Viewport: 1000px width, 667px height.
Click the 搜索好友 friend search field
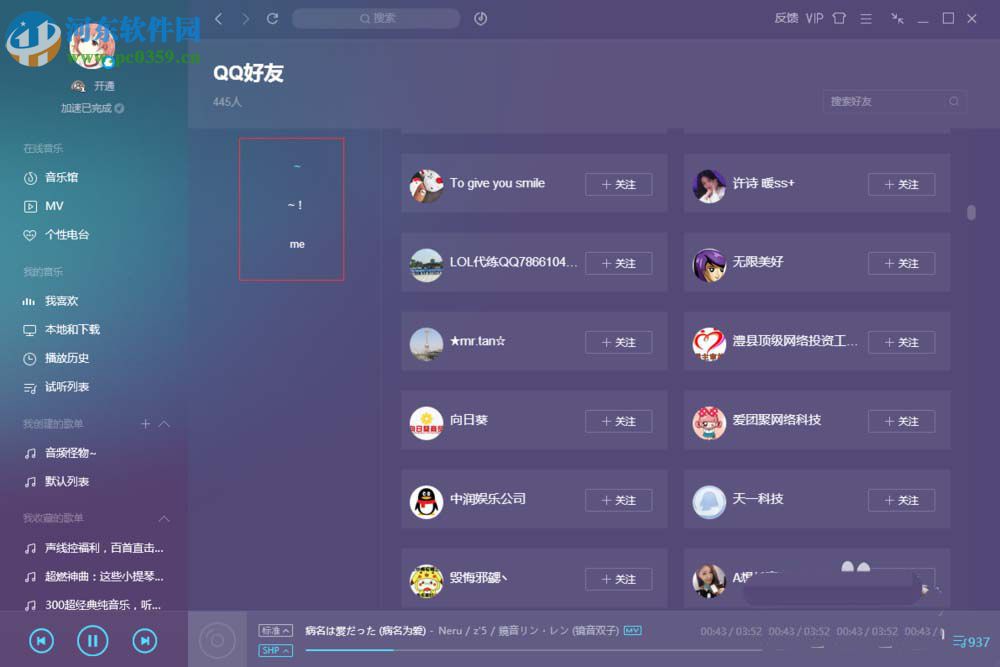[x=890, y=101]
